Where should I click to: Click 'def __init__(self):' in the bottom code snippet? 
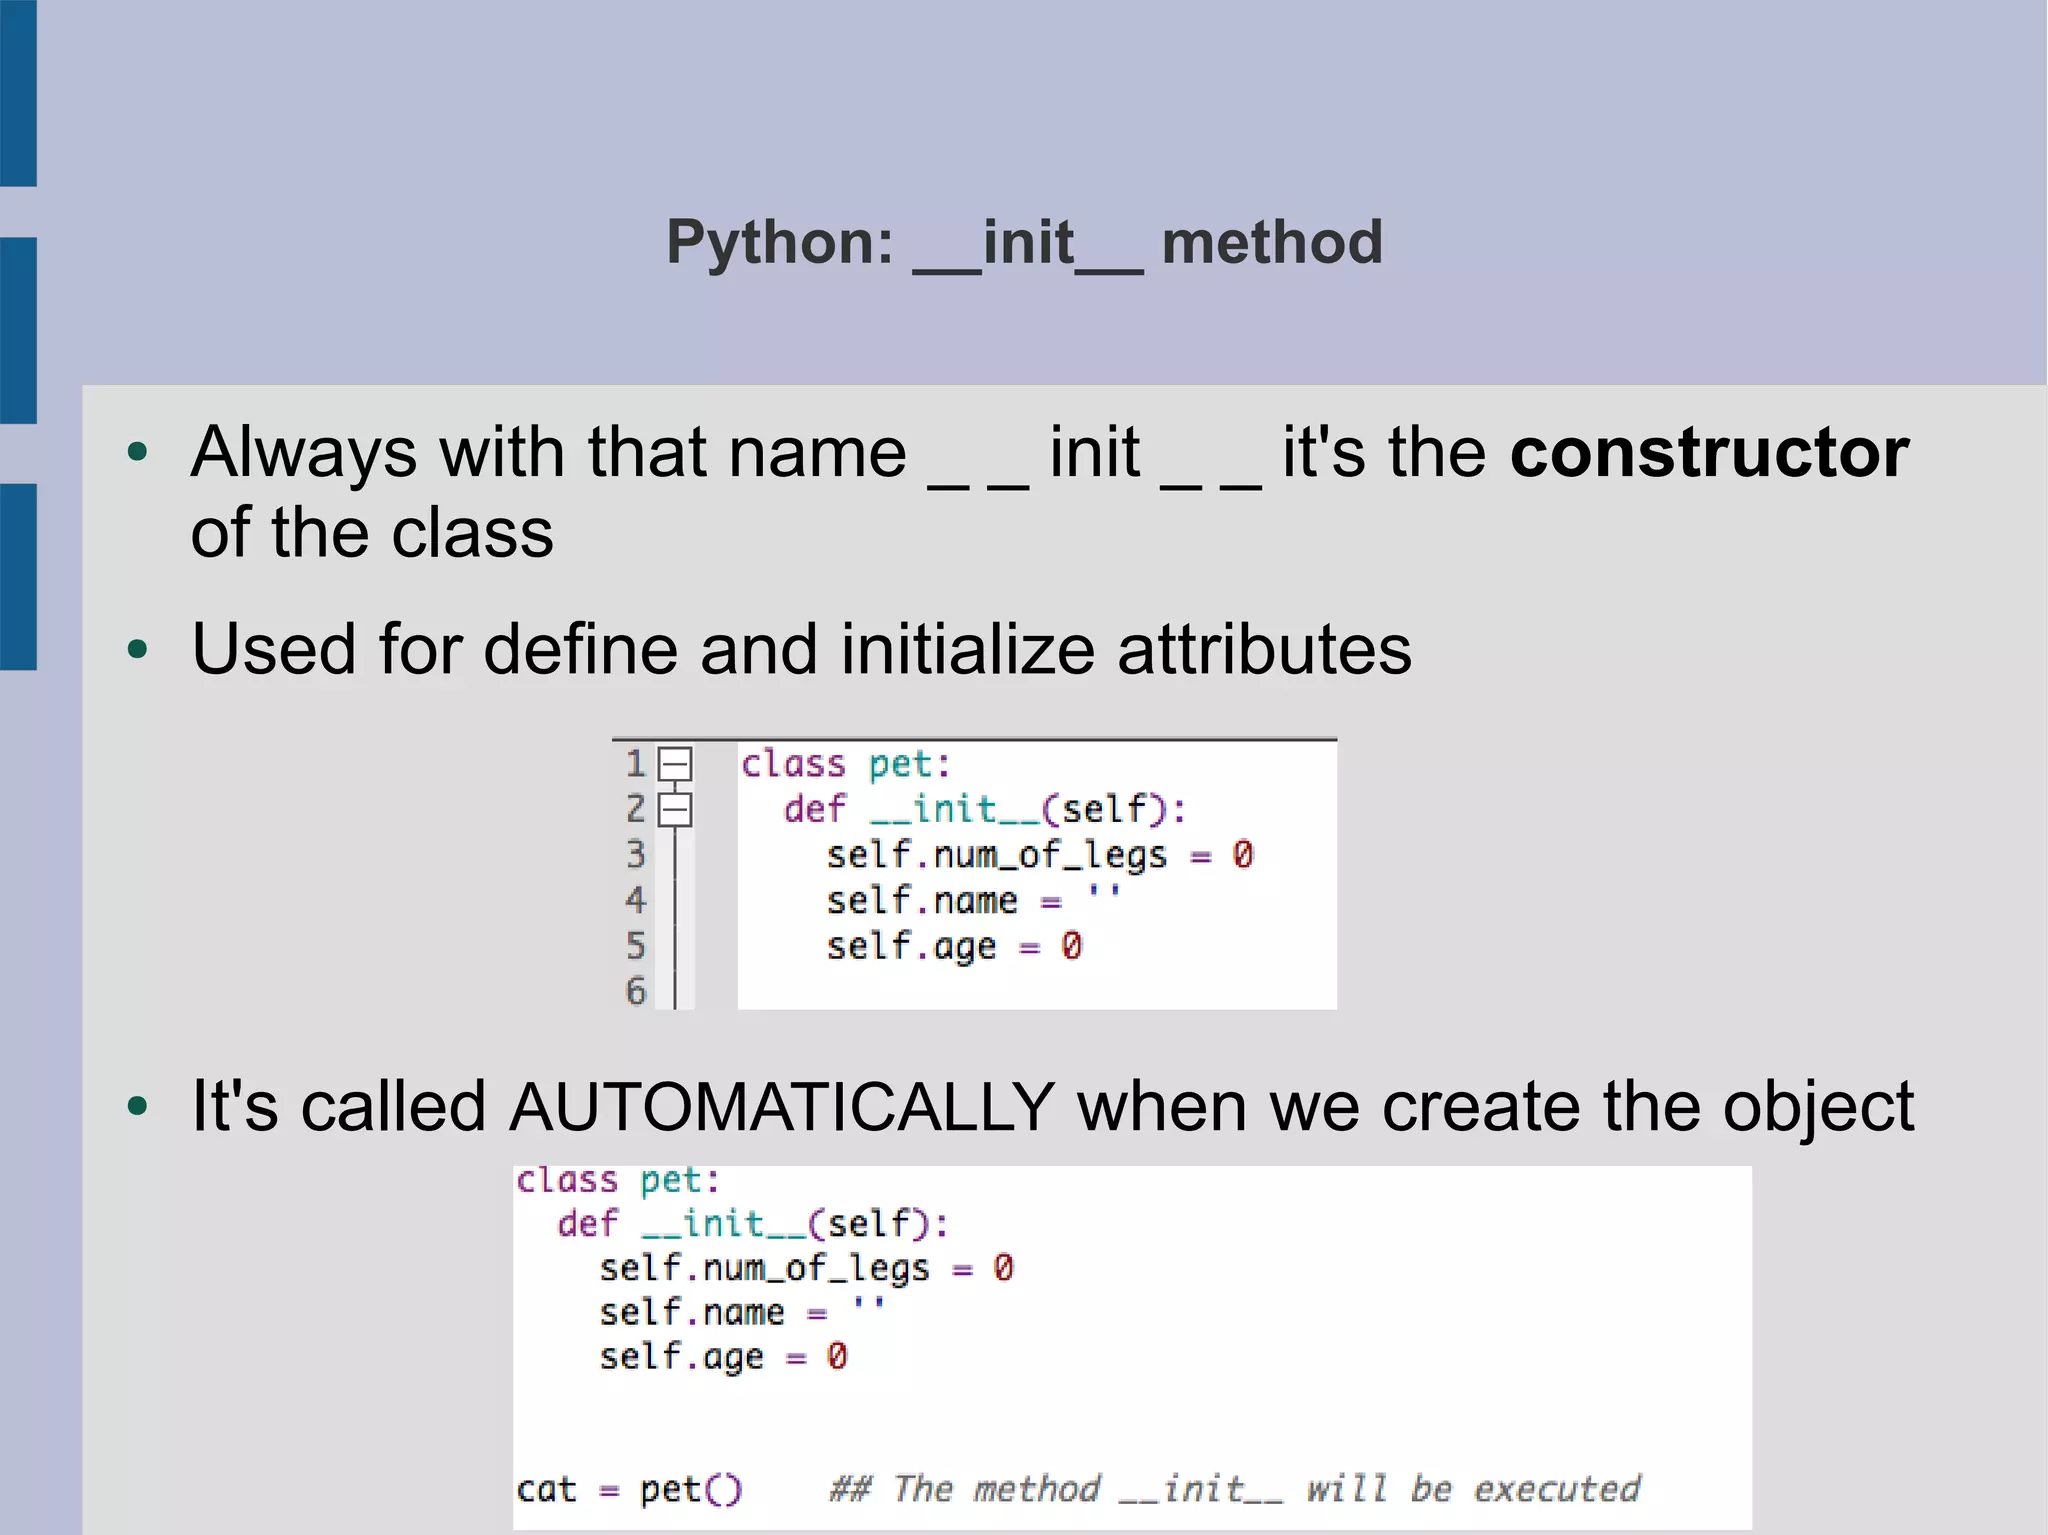tap(753, 1224)
